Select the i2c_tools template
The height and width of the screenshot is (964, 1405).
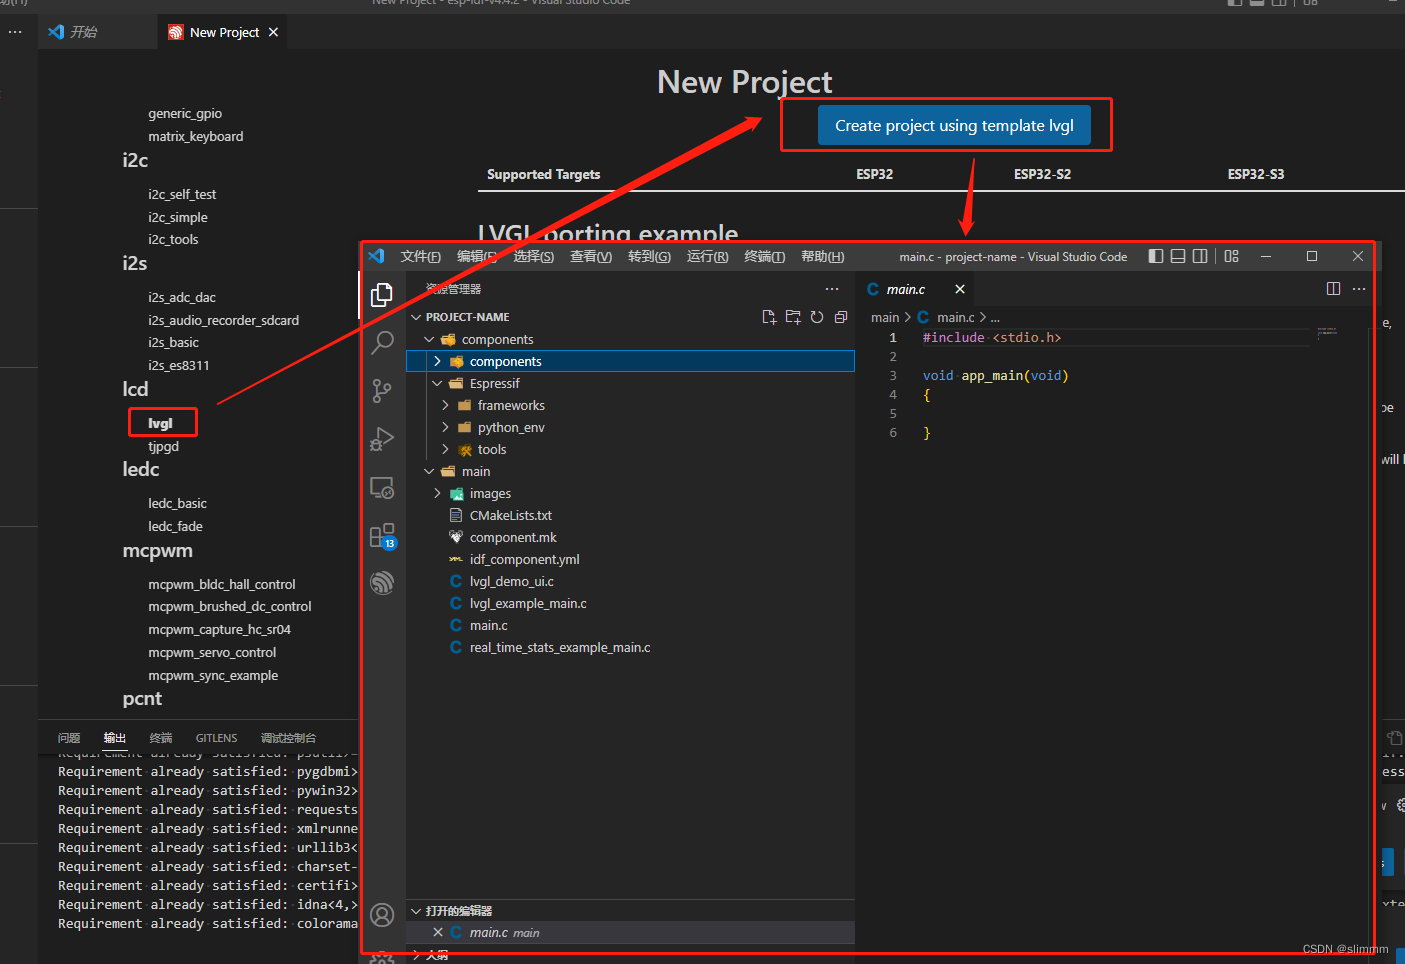coord(173,239)
